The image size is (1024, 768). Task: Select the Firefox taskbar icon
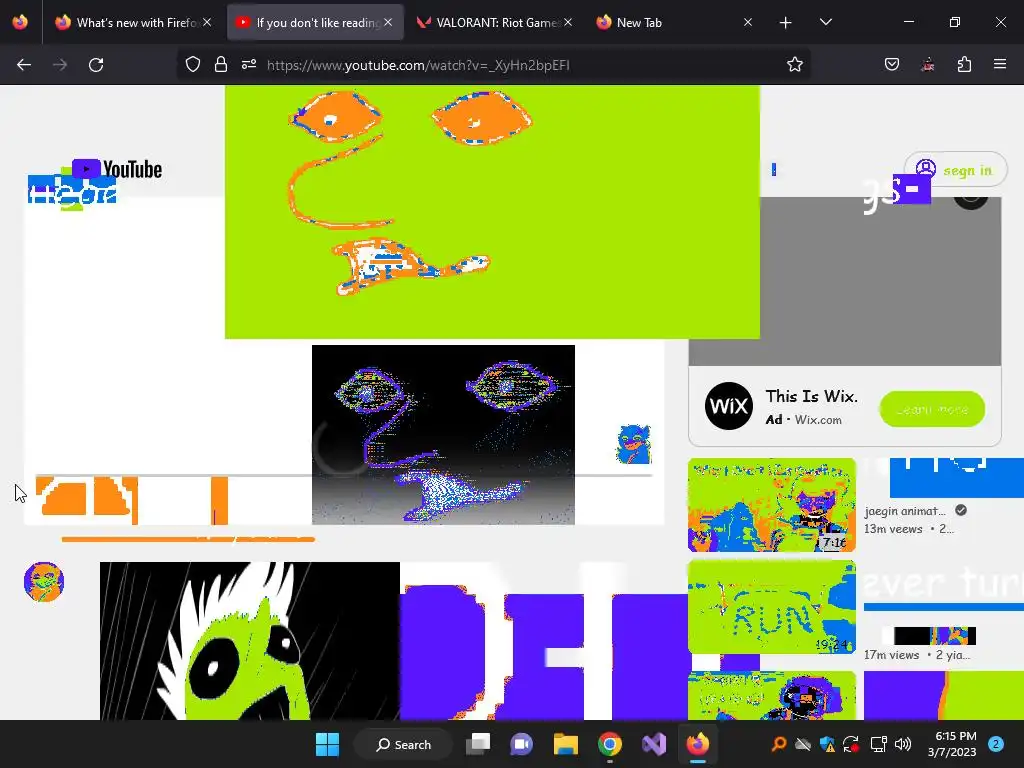(x=697, y=744)
